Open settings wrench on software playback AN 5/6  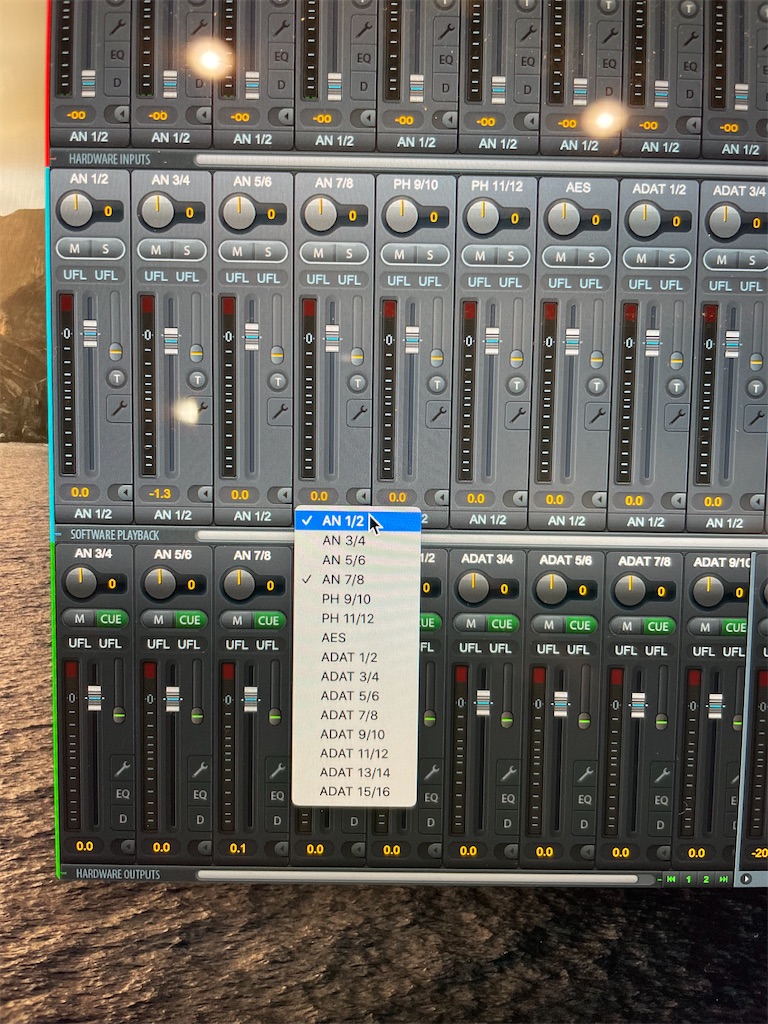[x=200, y=769]
